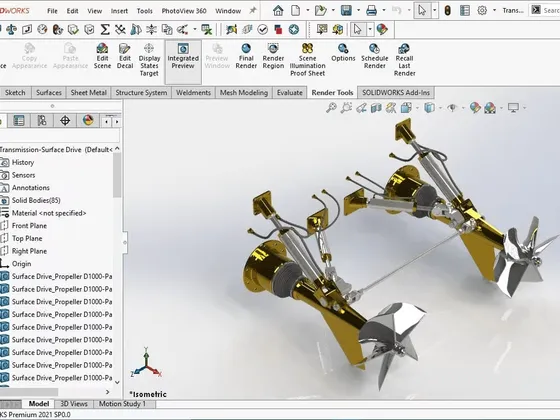
Task: Expand dropdown arrow beside Select cursor in top bar
Action: 434,10
